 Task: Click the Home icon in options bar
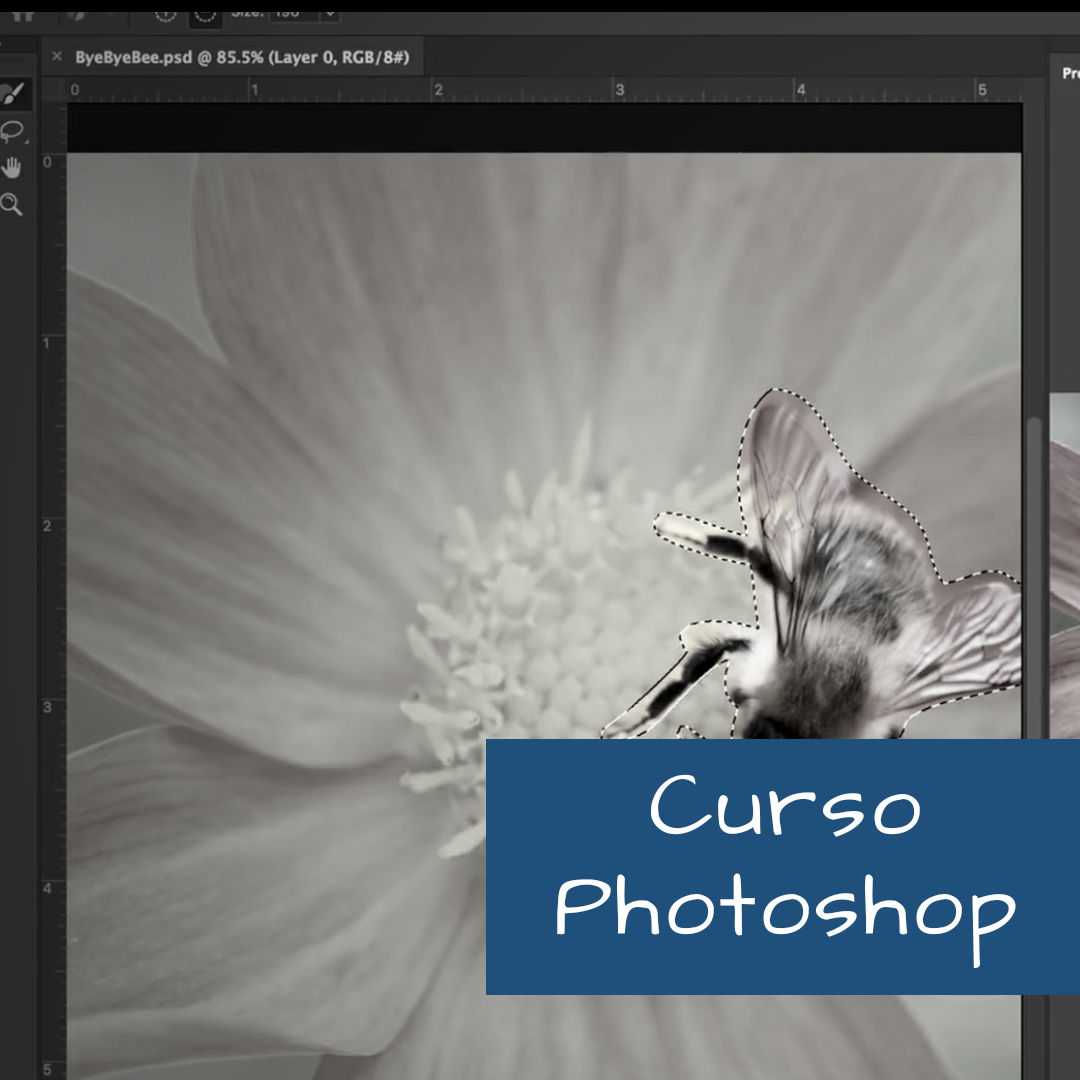coord(22,14)
